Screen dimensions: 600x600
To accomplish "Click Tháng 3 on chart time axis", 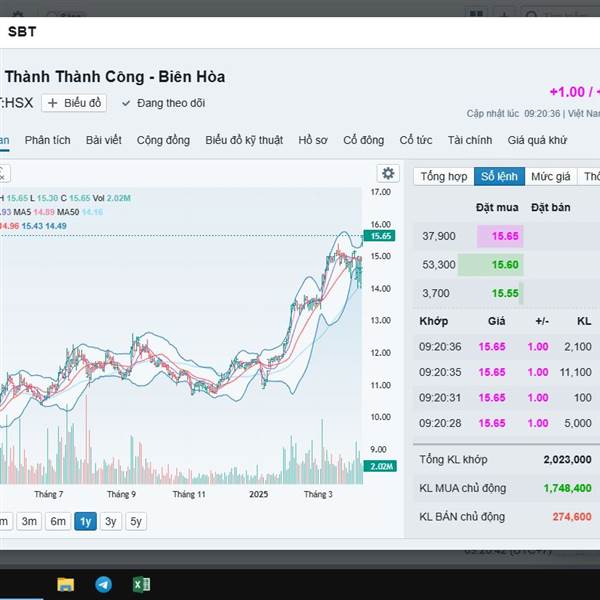I will coord(318,494).
